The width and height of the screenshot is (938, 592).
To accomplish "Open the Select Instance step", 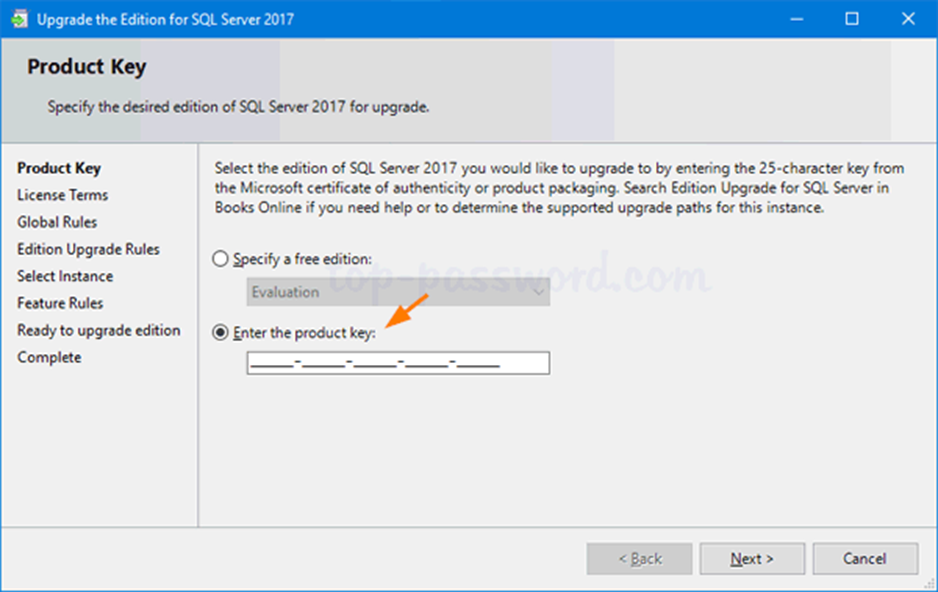I will (65, 276).
